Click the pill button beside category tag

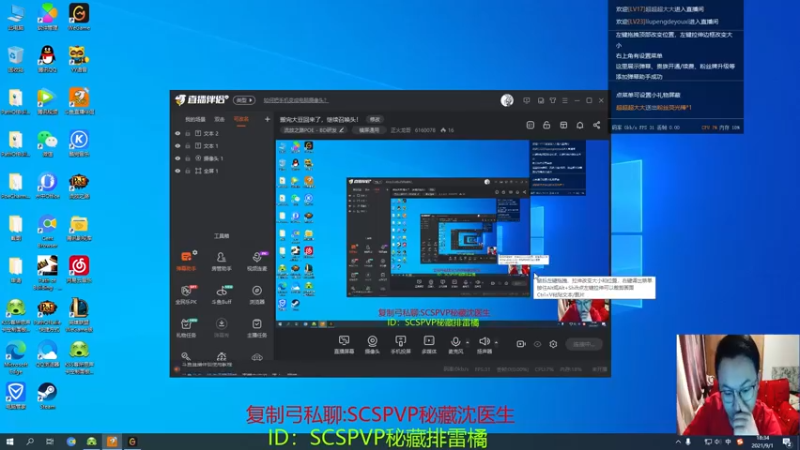[369, 130]
